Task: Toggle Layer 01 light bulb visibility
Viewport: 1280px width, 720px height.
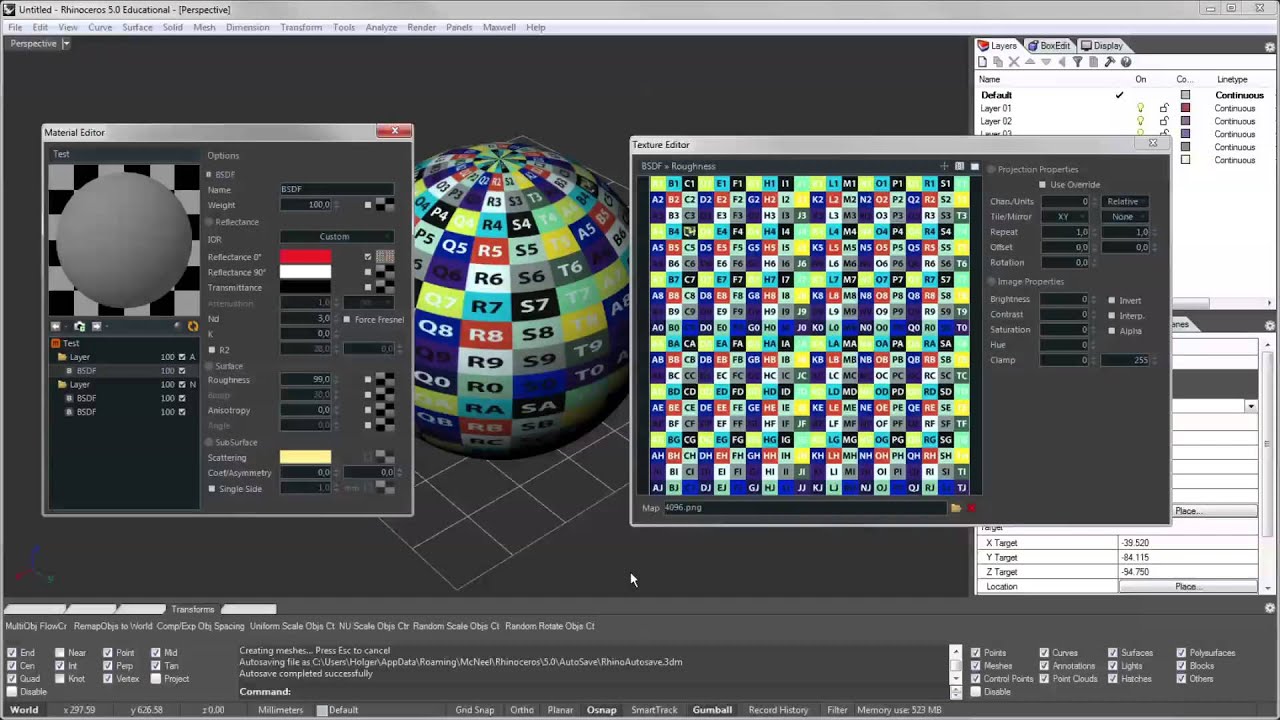Action: point(1141,108)
